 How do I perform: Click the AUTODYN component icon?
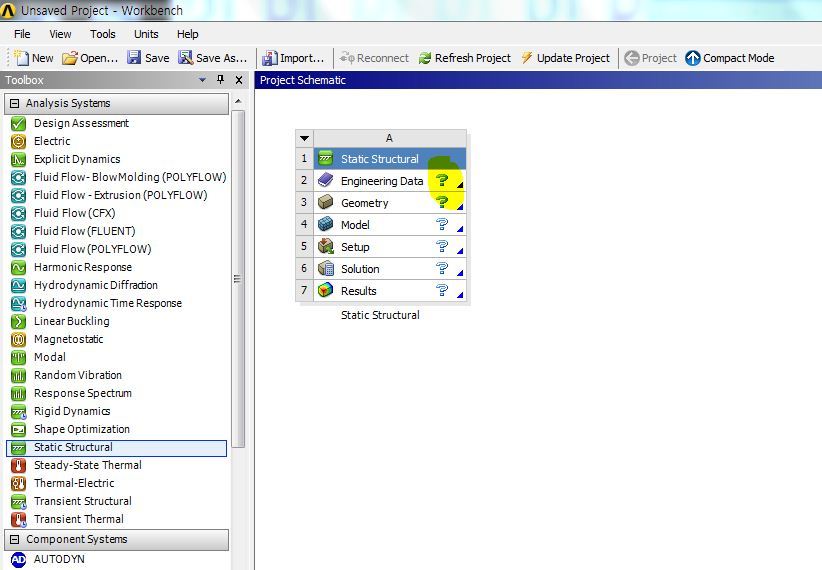coord(18,560)
